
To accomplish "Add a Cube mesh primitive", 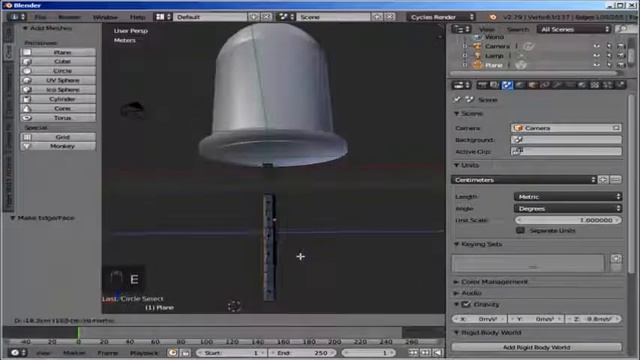I will [58, 62].
